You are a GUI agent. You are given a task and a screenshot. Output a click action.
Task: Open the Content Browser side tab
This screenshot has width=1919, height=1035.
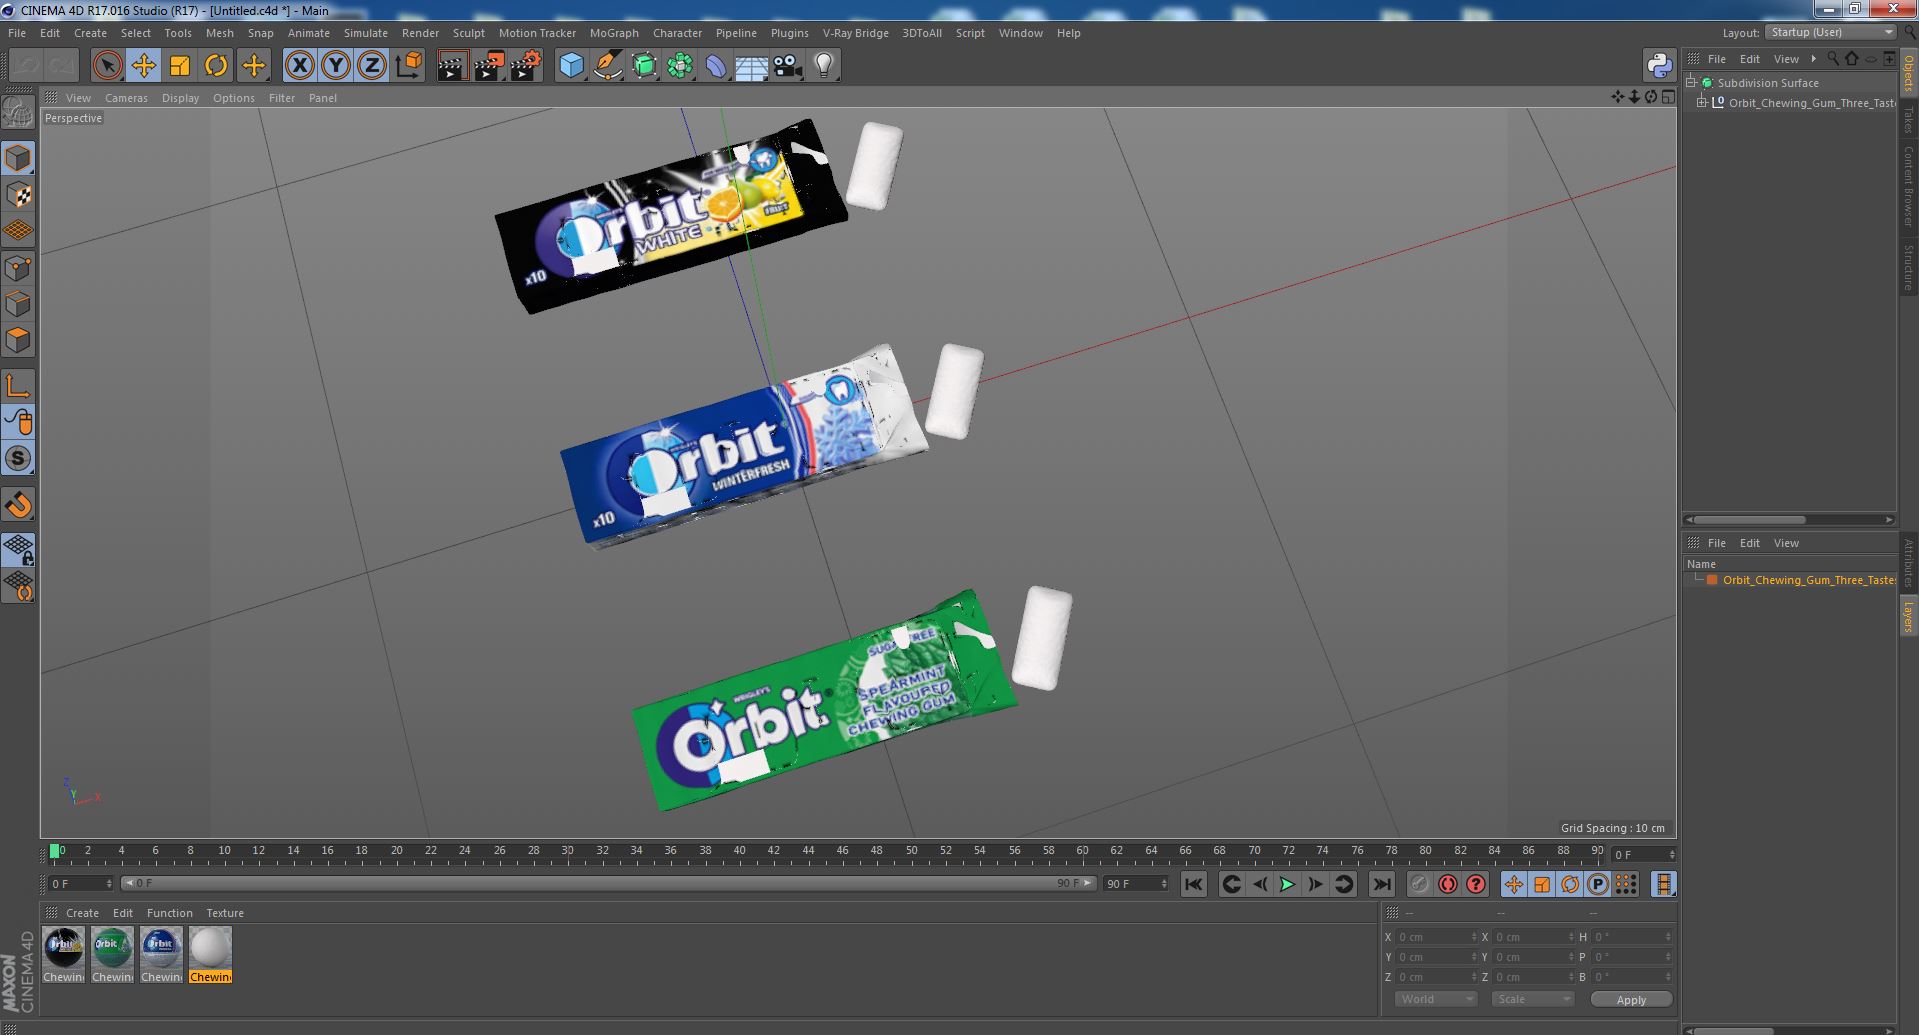click(1909, 185)
